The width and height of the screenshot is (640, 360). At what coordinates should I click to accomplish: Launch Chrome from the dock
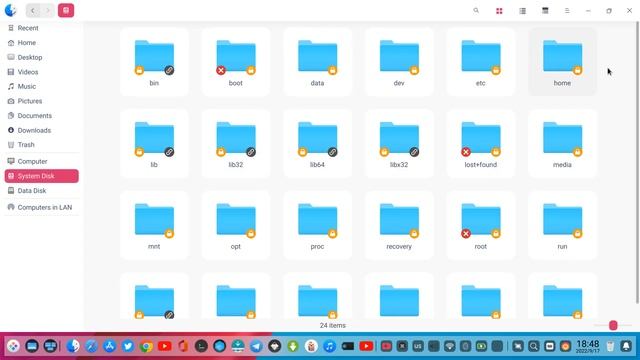pos(146,346)
